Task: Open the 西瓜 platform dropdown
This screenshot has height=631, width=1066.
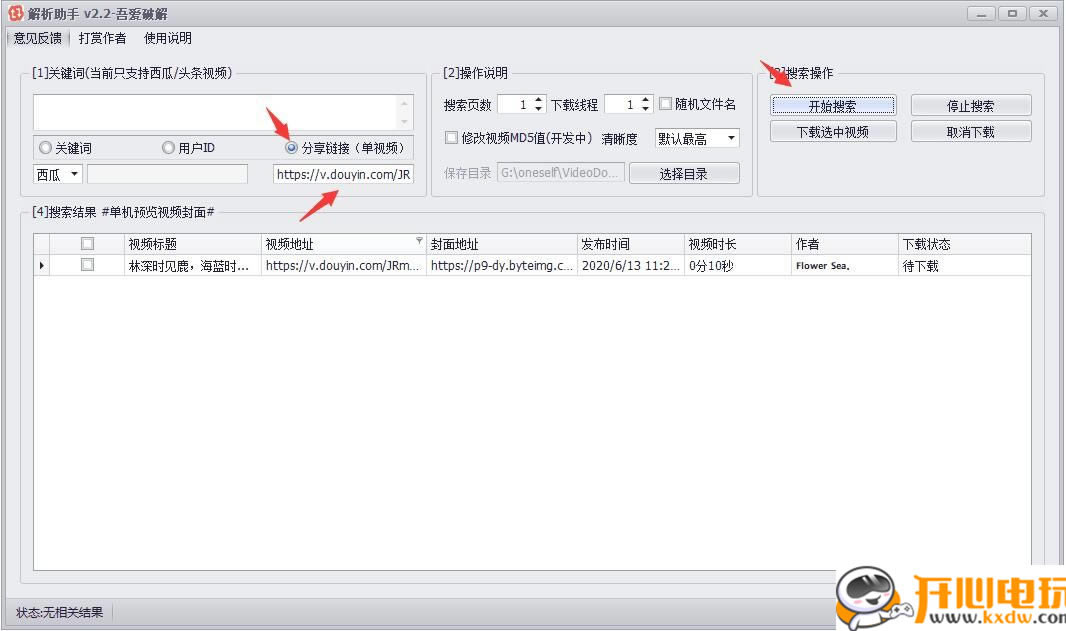Action: tap(57, 173)
